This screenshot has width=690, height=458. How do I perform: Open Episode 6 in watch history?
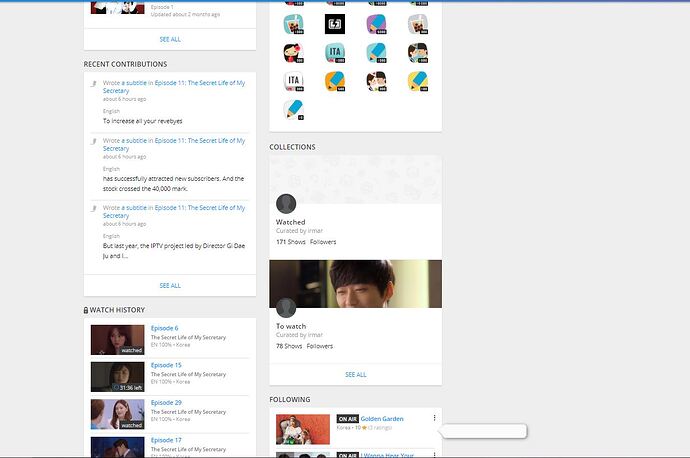pyautogui.click(x=164, y=328)
